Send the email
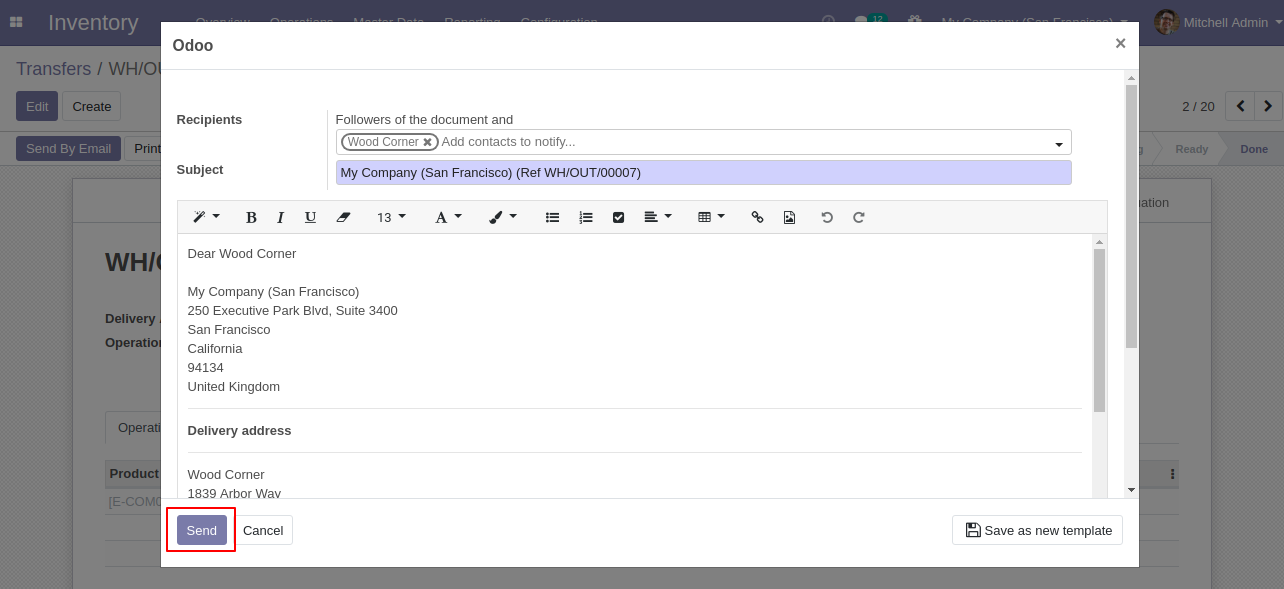This screenshot has height=589, width=1284. pyautogui.click(x=202, y=530)
